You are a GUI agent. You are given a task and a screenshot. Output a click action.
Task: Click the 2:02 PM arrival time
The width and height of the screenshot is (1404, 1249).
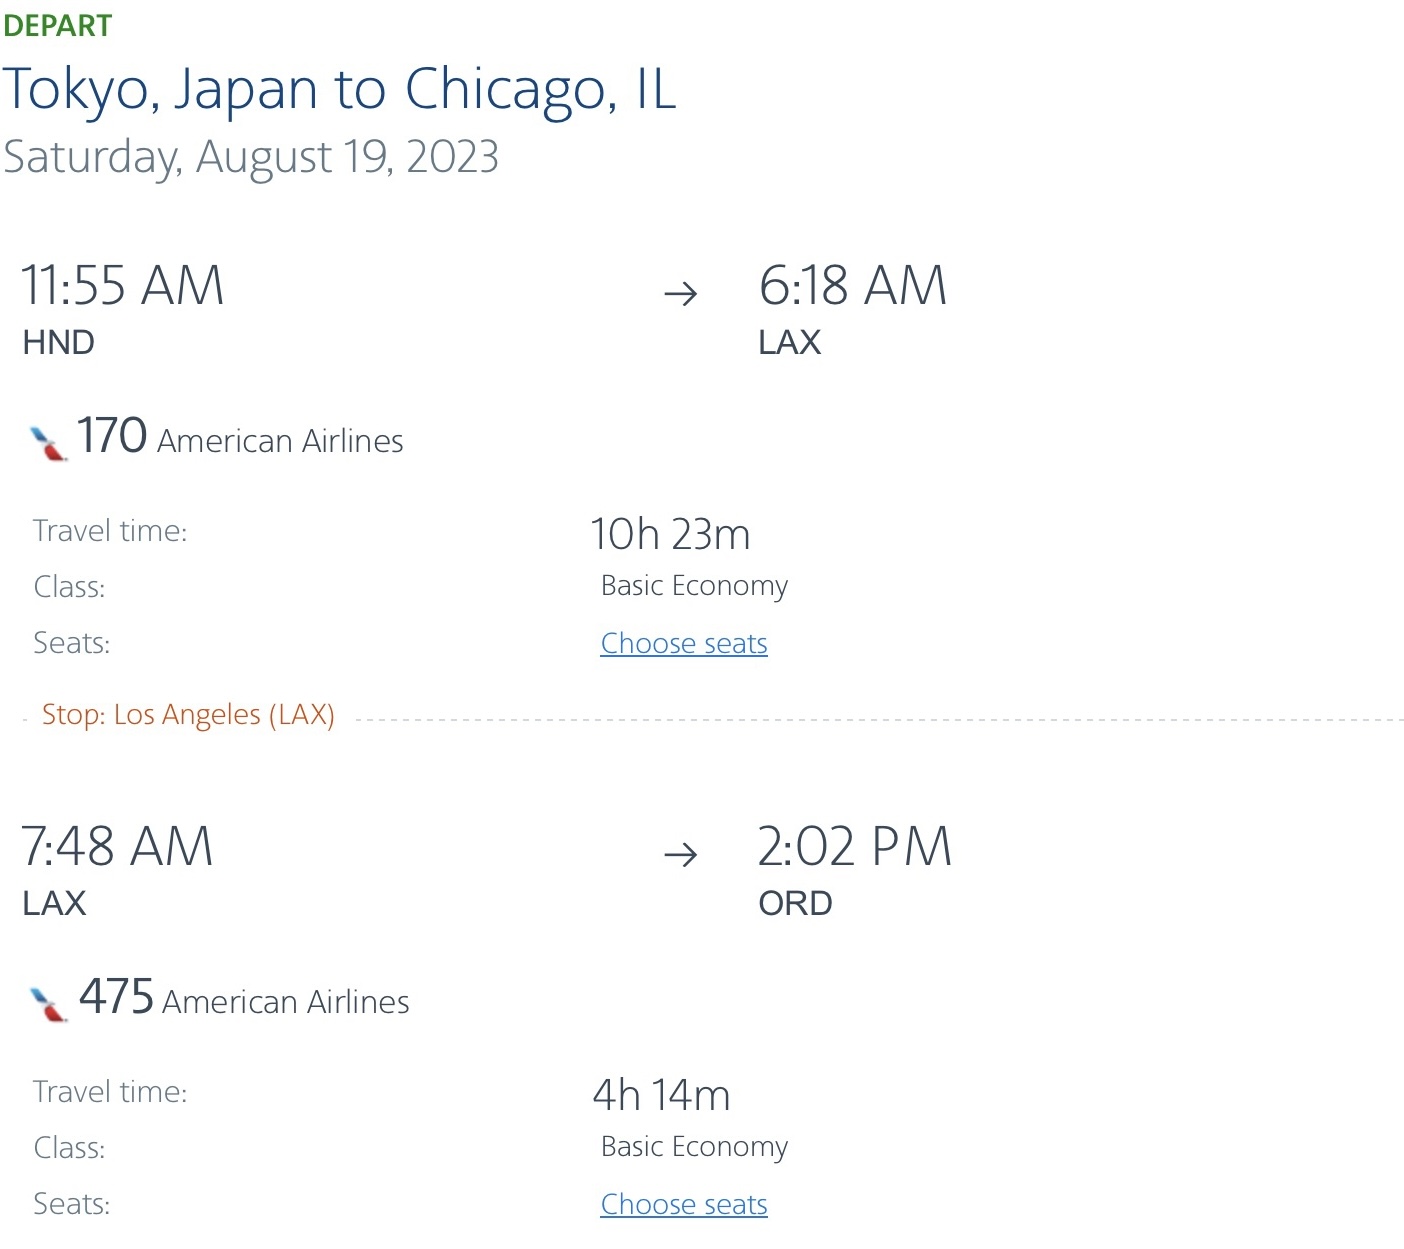(854, 847)
